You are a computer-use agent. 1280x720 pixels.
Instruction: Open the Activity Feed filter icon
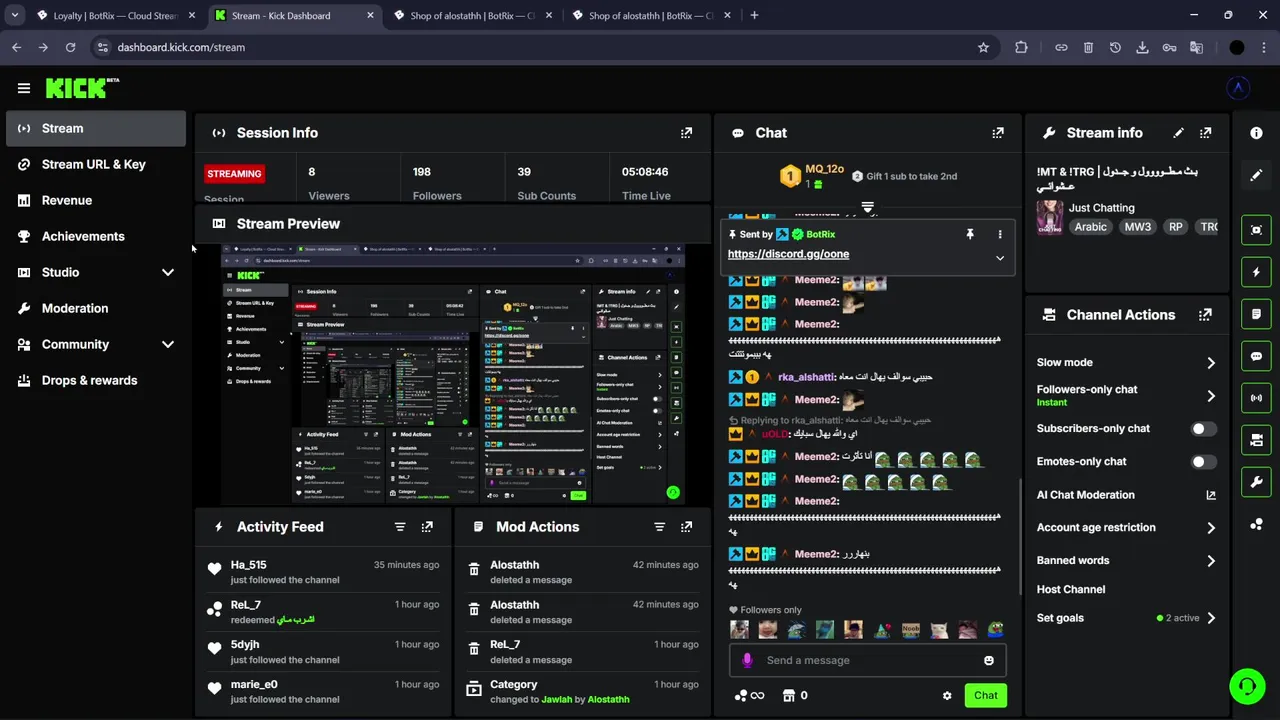click(400, 527)
